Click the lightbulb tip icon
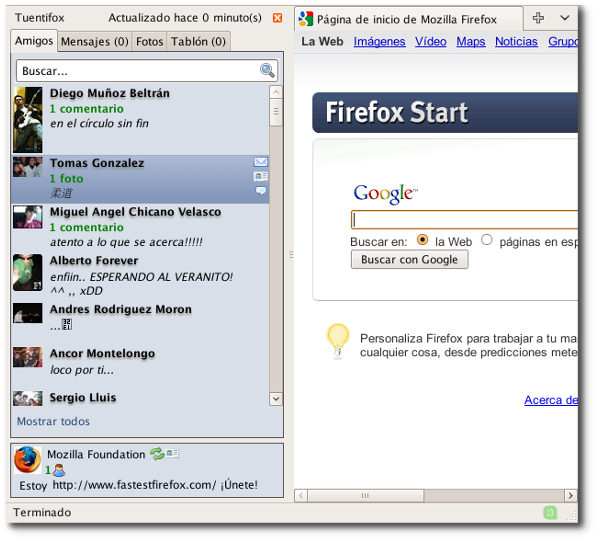The image size is (600, 544). (338, 341)
